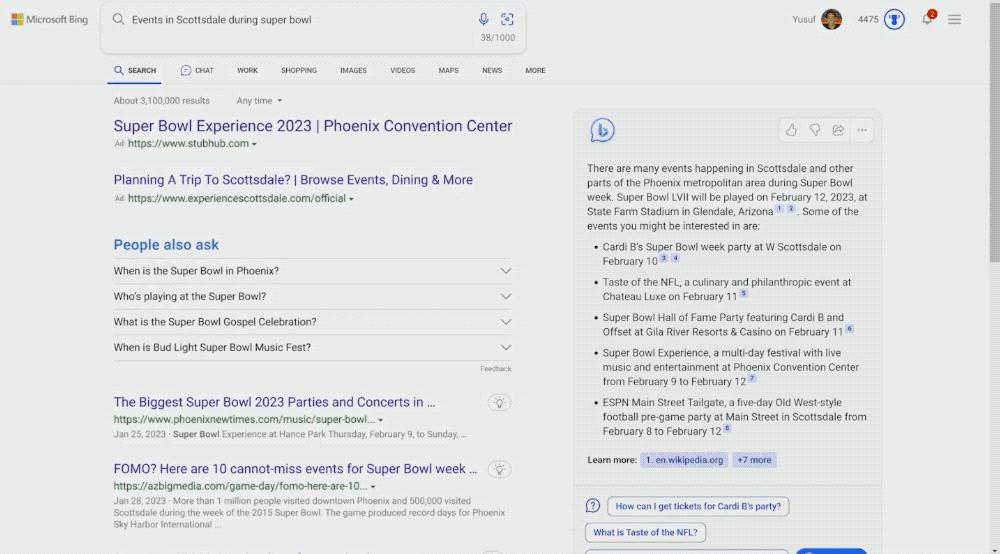Switch to the Images tab
This screenshot has height=554, width=1000.
(353, 71)
